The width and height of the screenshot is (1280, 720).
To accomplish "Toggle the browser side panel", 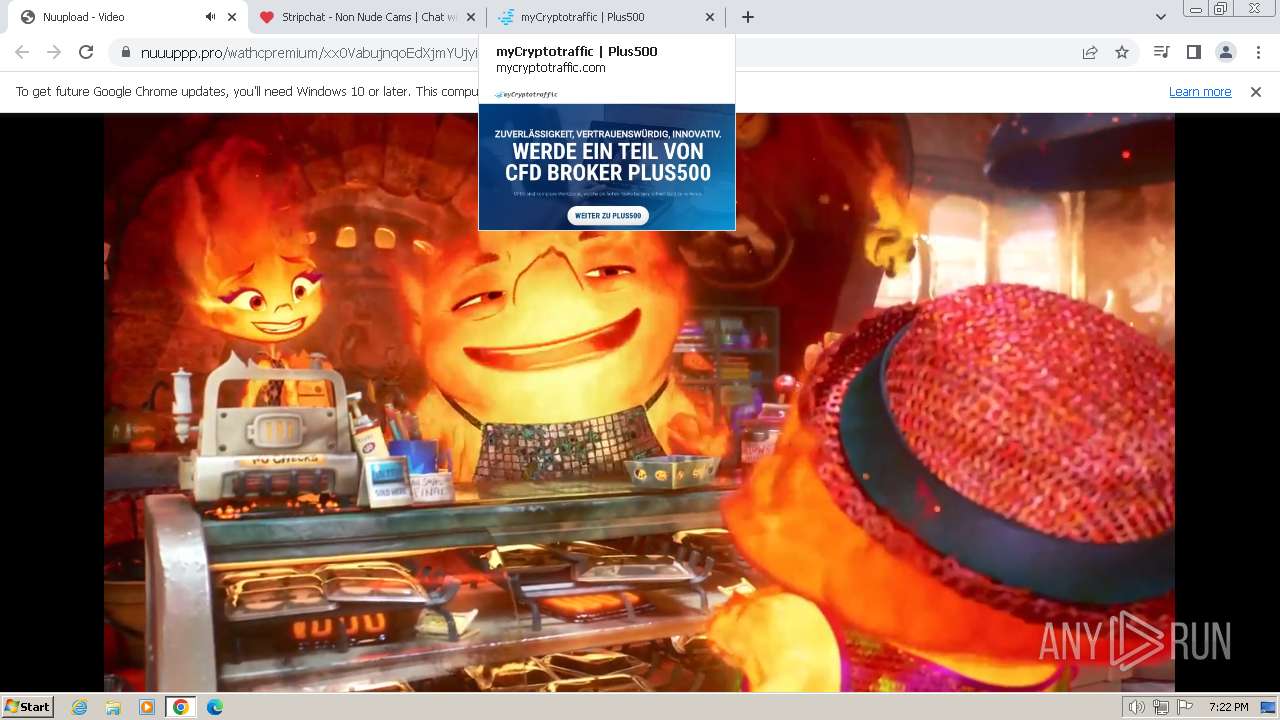I will (x=1193, y=52).
